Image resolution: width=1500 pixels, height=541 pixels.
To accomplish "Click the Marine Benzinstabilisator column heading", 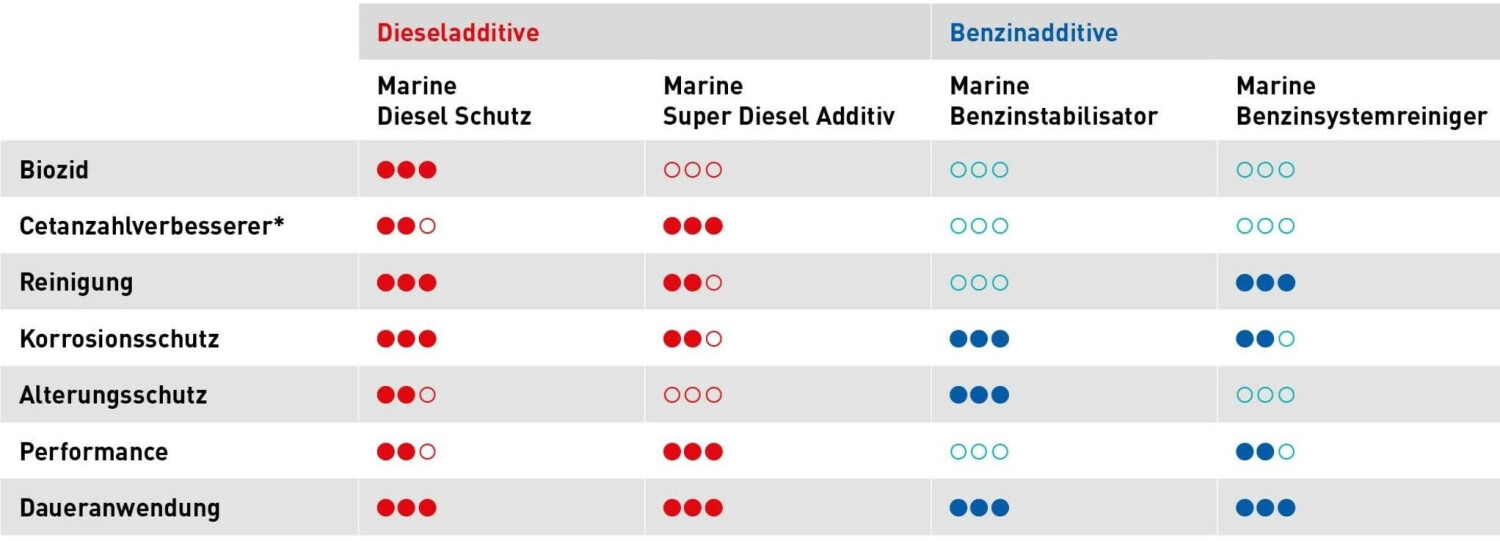I will pos(1053,101).
